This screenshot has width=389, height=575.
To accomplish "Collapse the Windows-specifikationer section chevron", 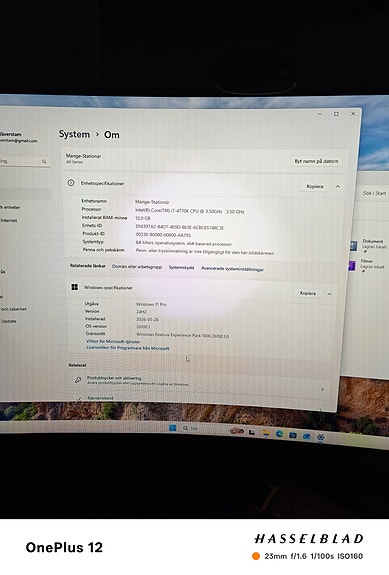I will pos(329,294).
